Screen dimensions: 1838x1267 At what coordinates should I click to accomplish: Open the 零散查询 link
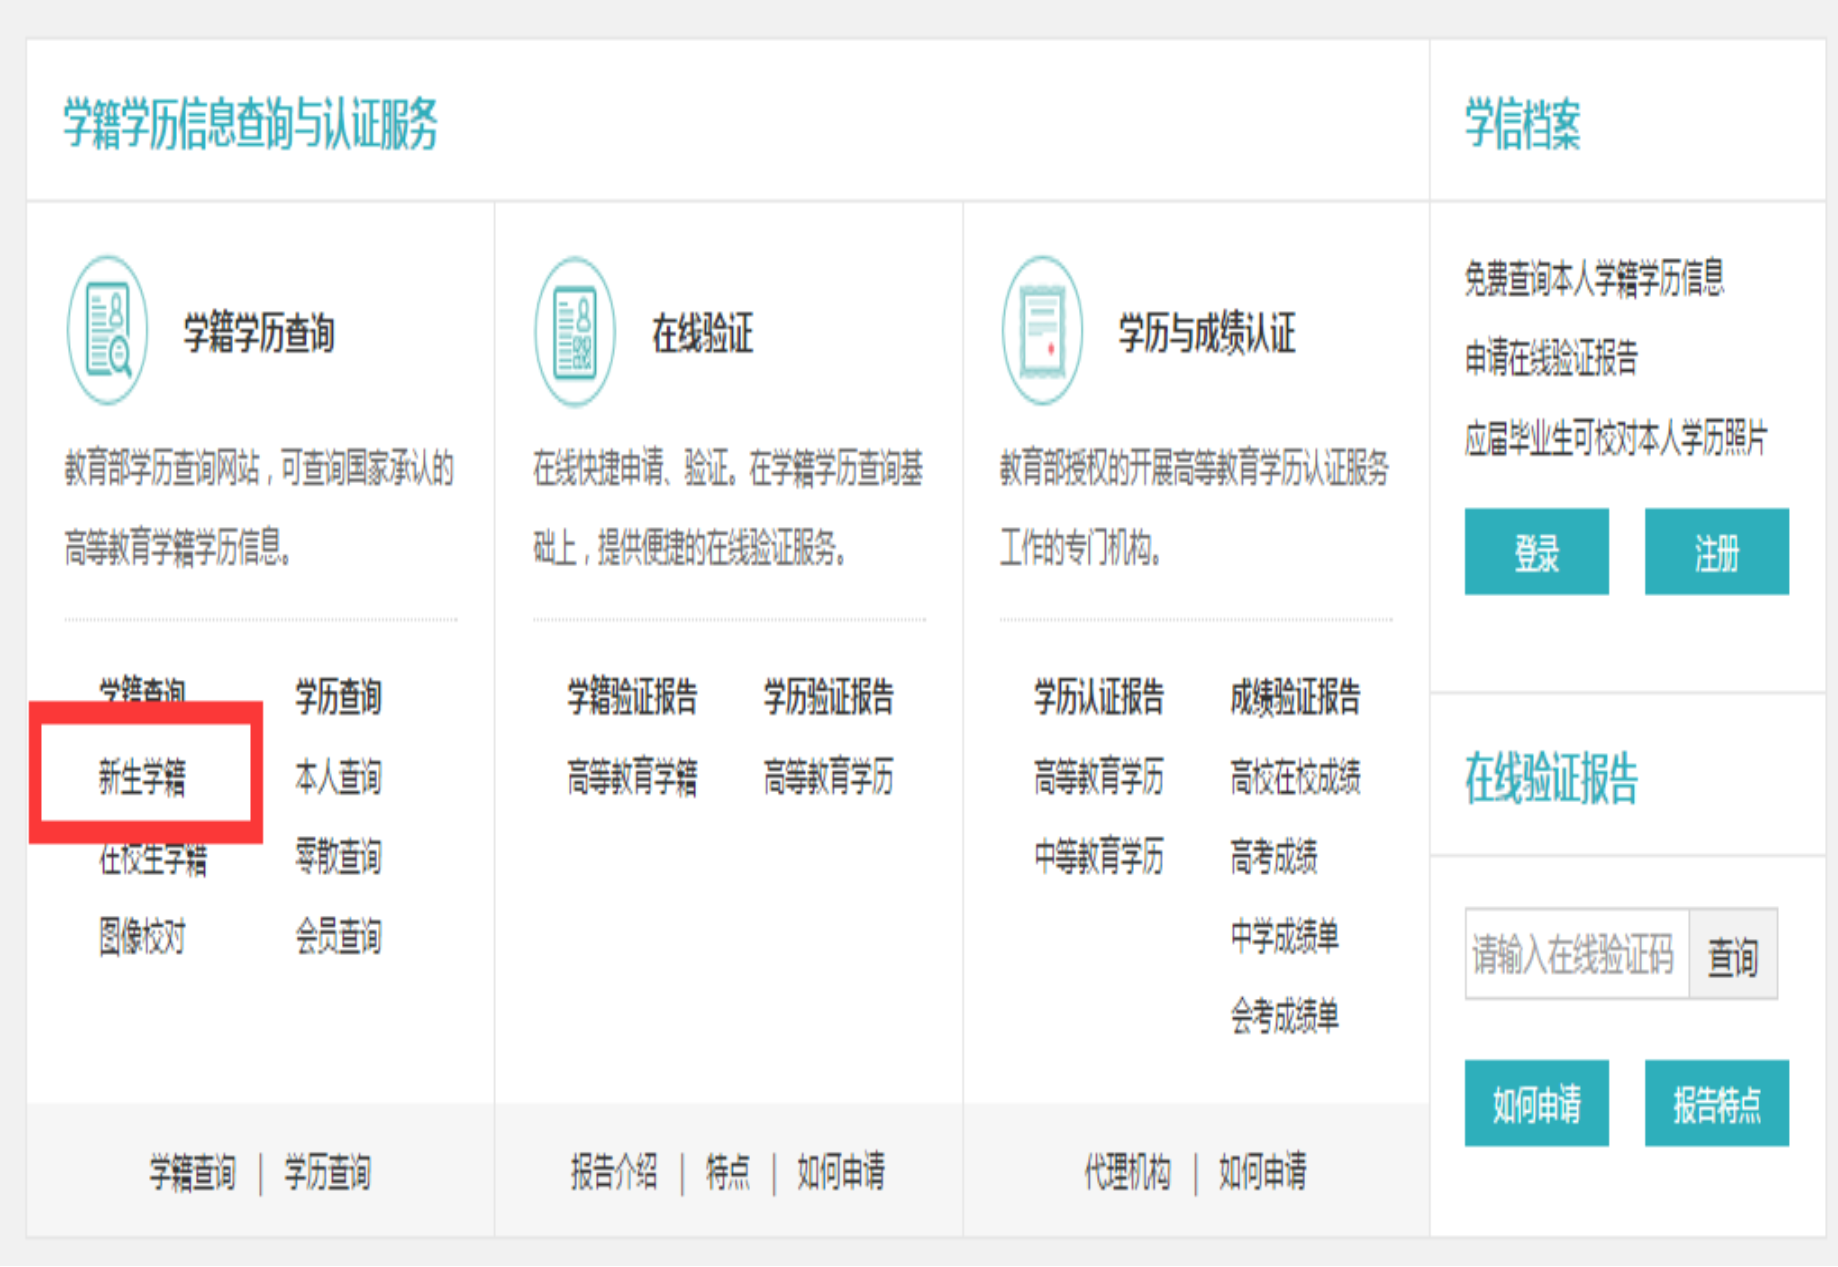(x=338, y=857)
